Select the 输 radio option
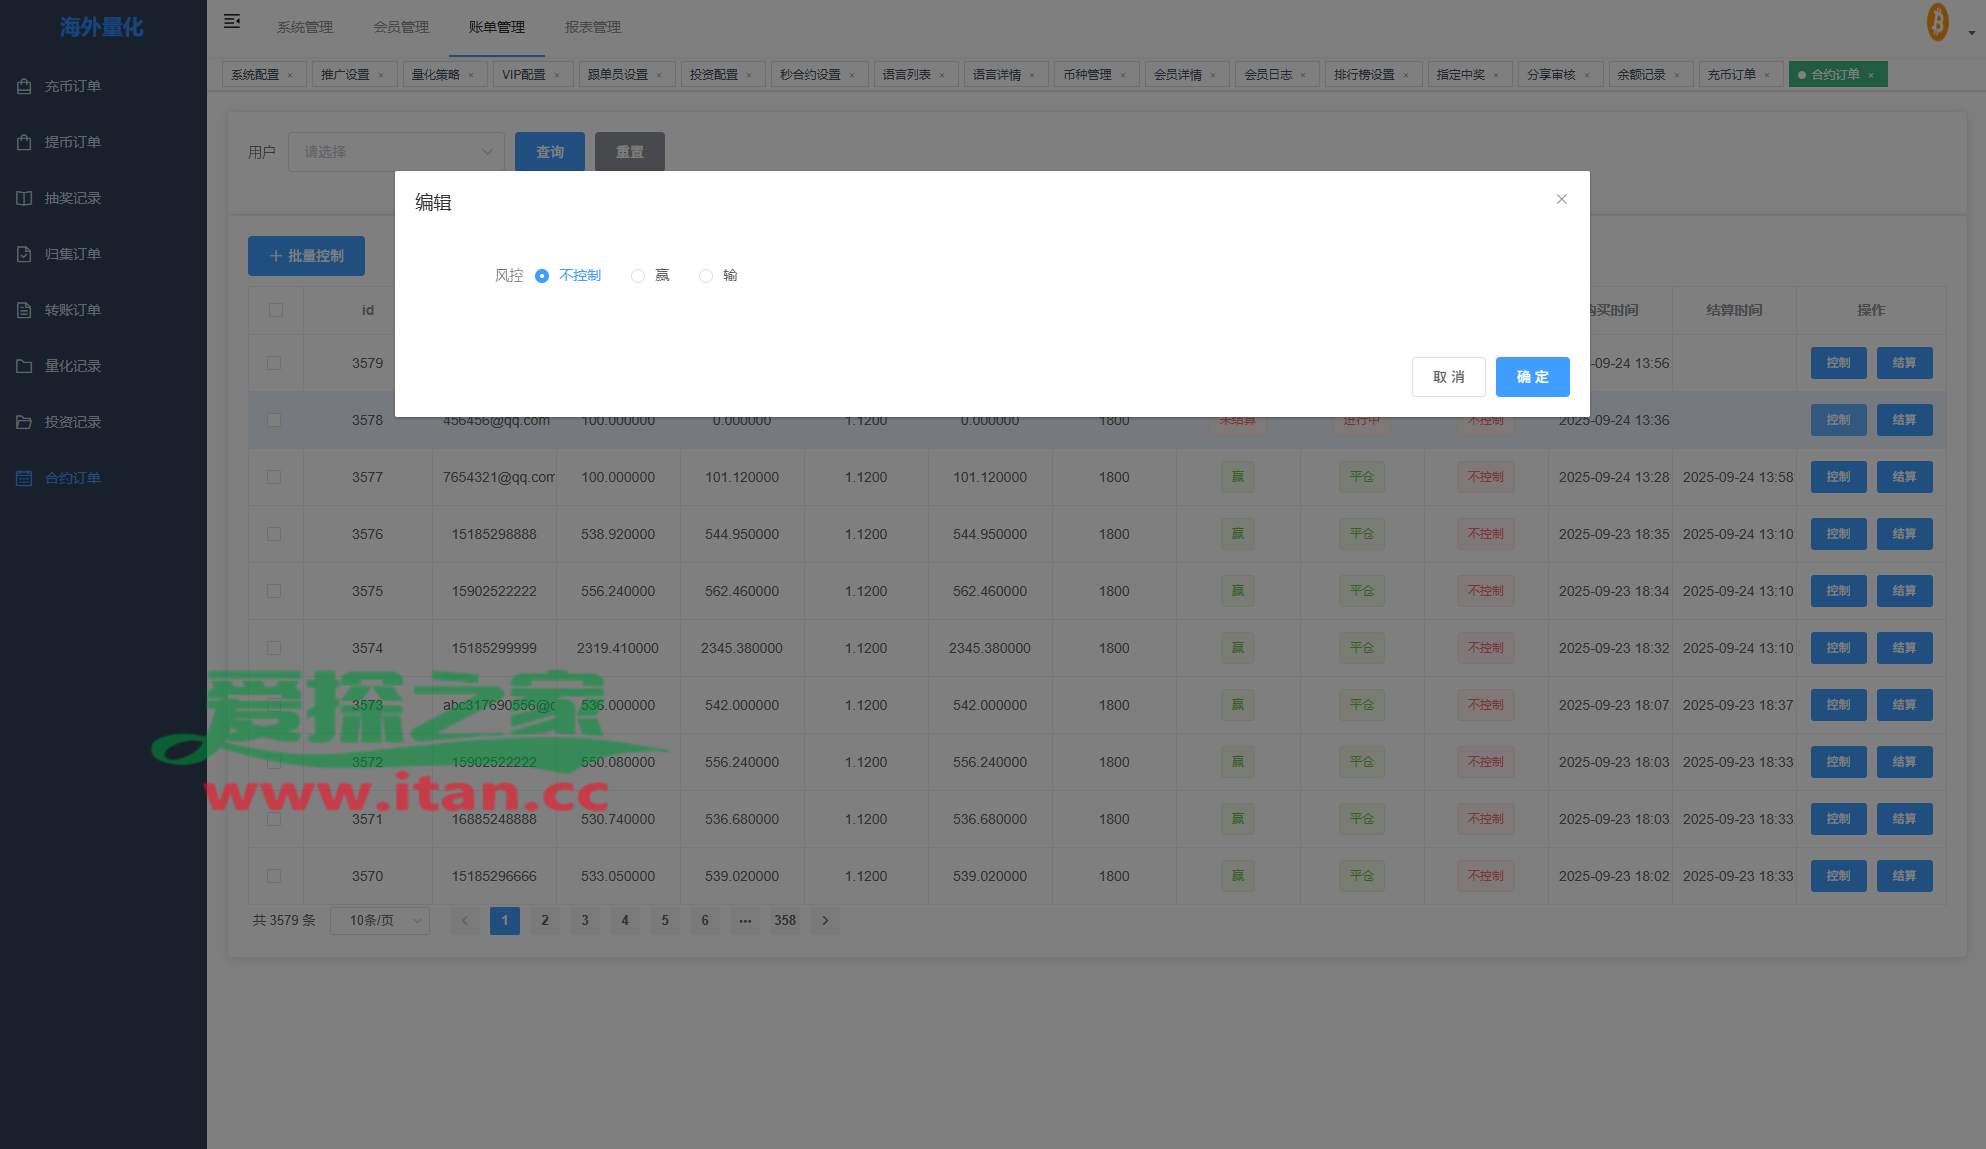The width and height of the screenshot is (1986, 1149). click(706, 276)
